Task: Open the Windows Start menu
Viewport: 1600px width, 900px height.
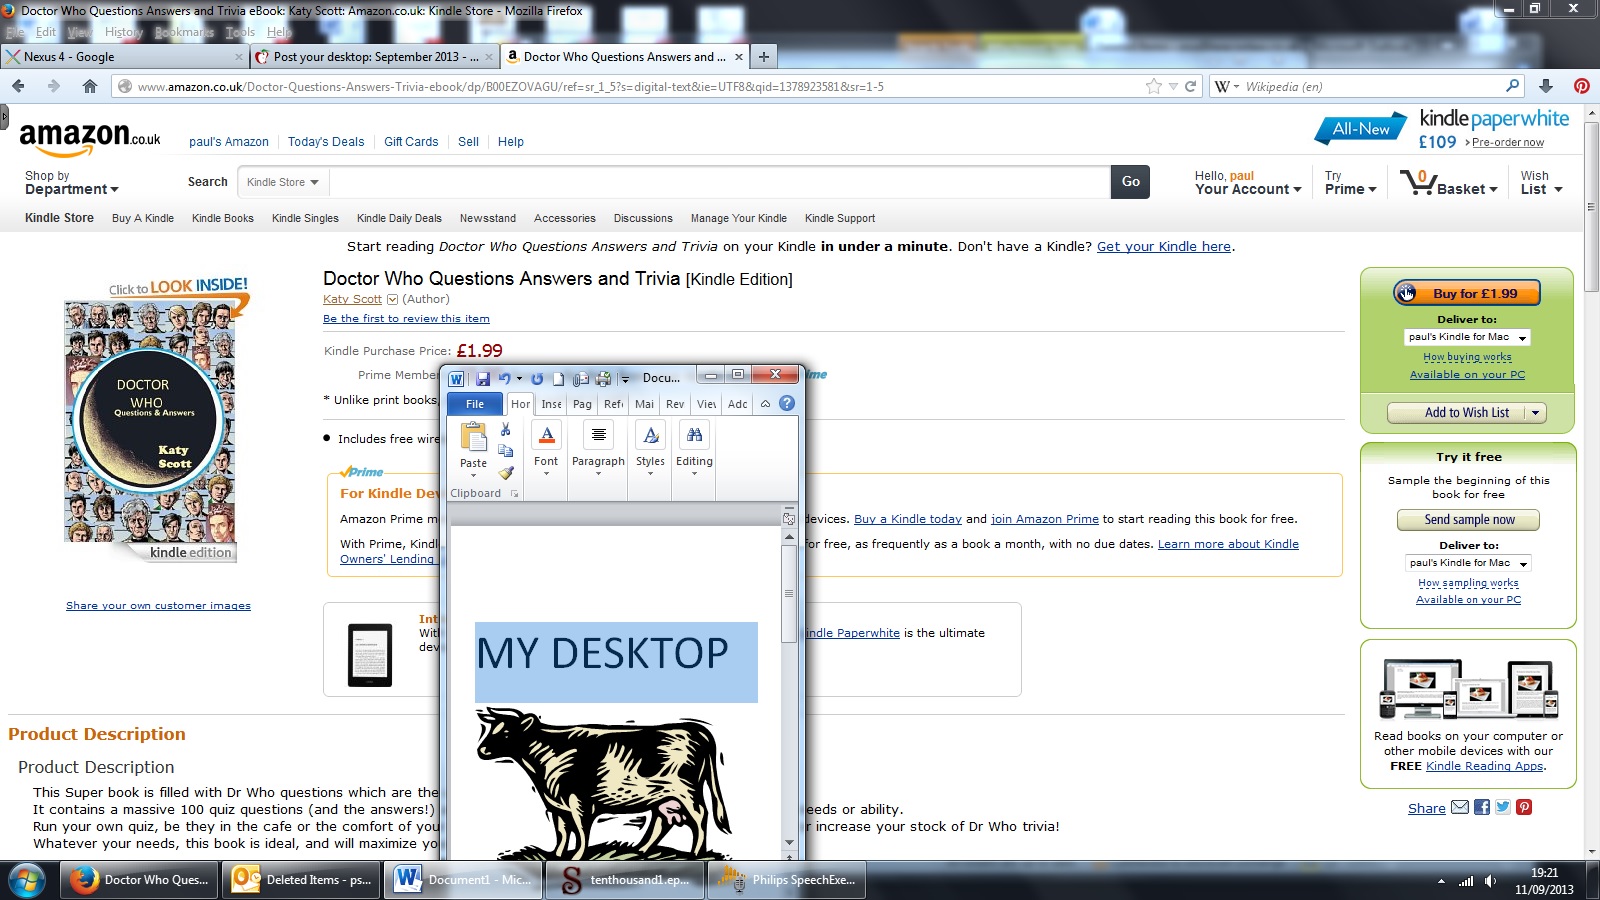Action: click(27, 880)
